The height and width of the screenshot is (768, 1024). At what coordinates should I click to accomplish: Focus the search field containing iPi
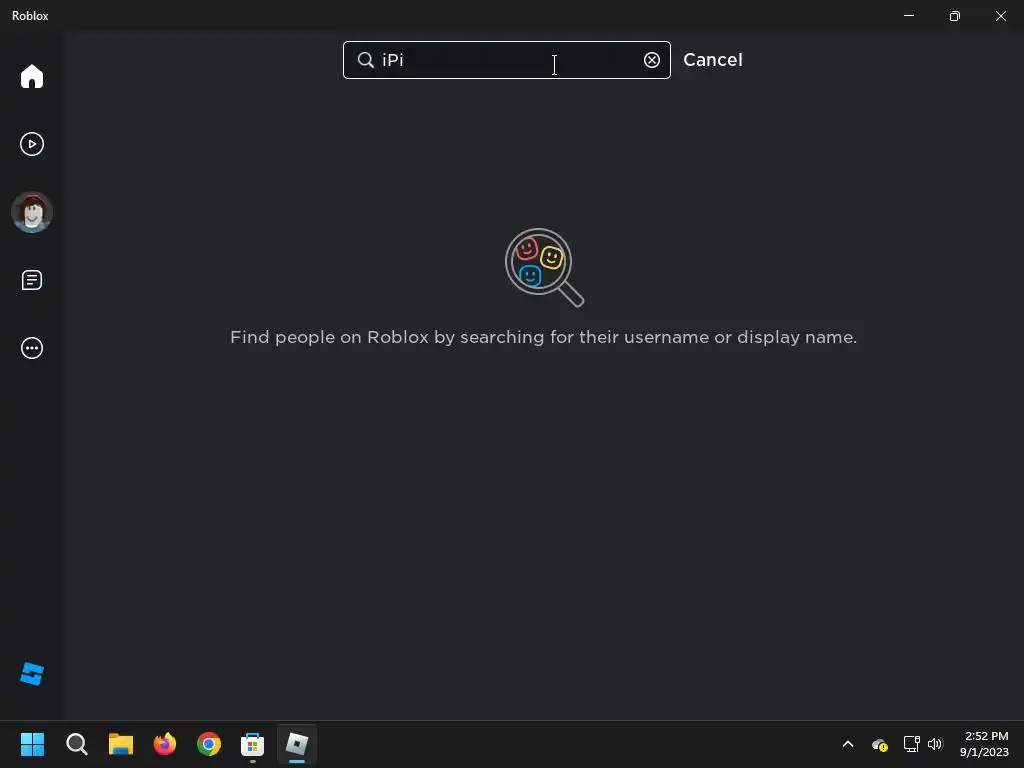pyautogui.click(x=507, y=60)
